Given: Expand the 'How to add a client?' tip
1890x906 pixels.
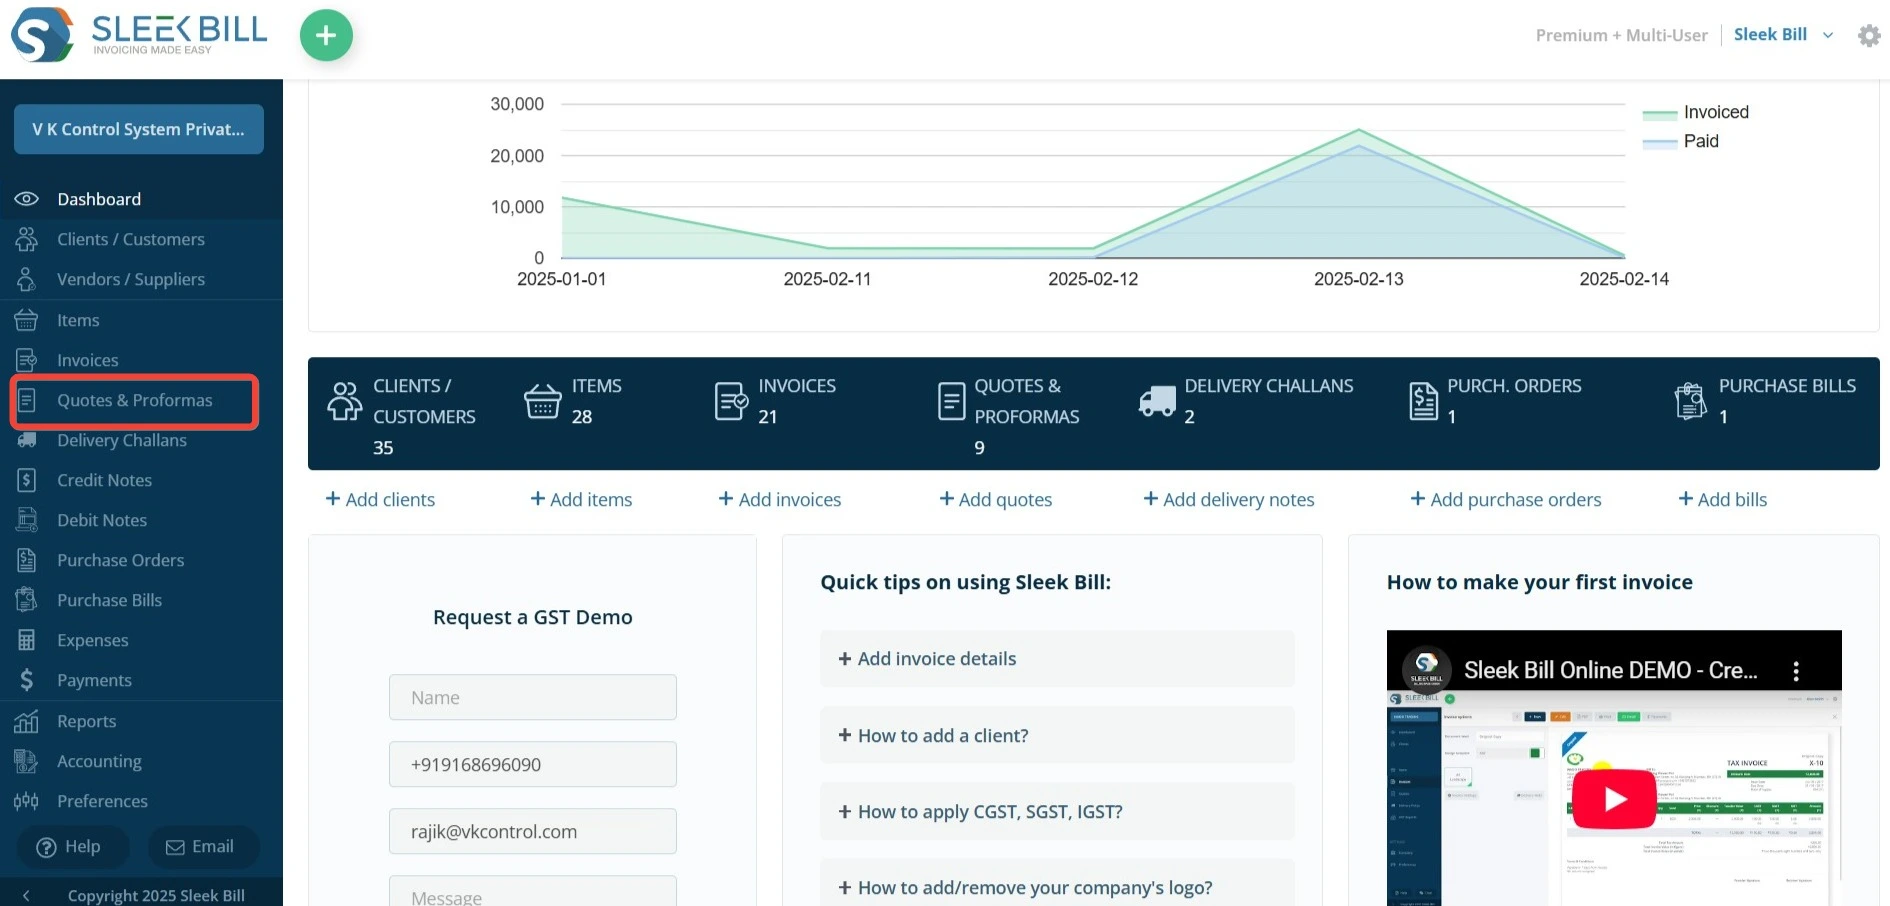Looking at the screenshot, I should (1057, 735).
